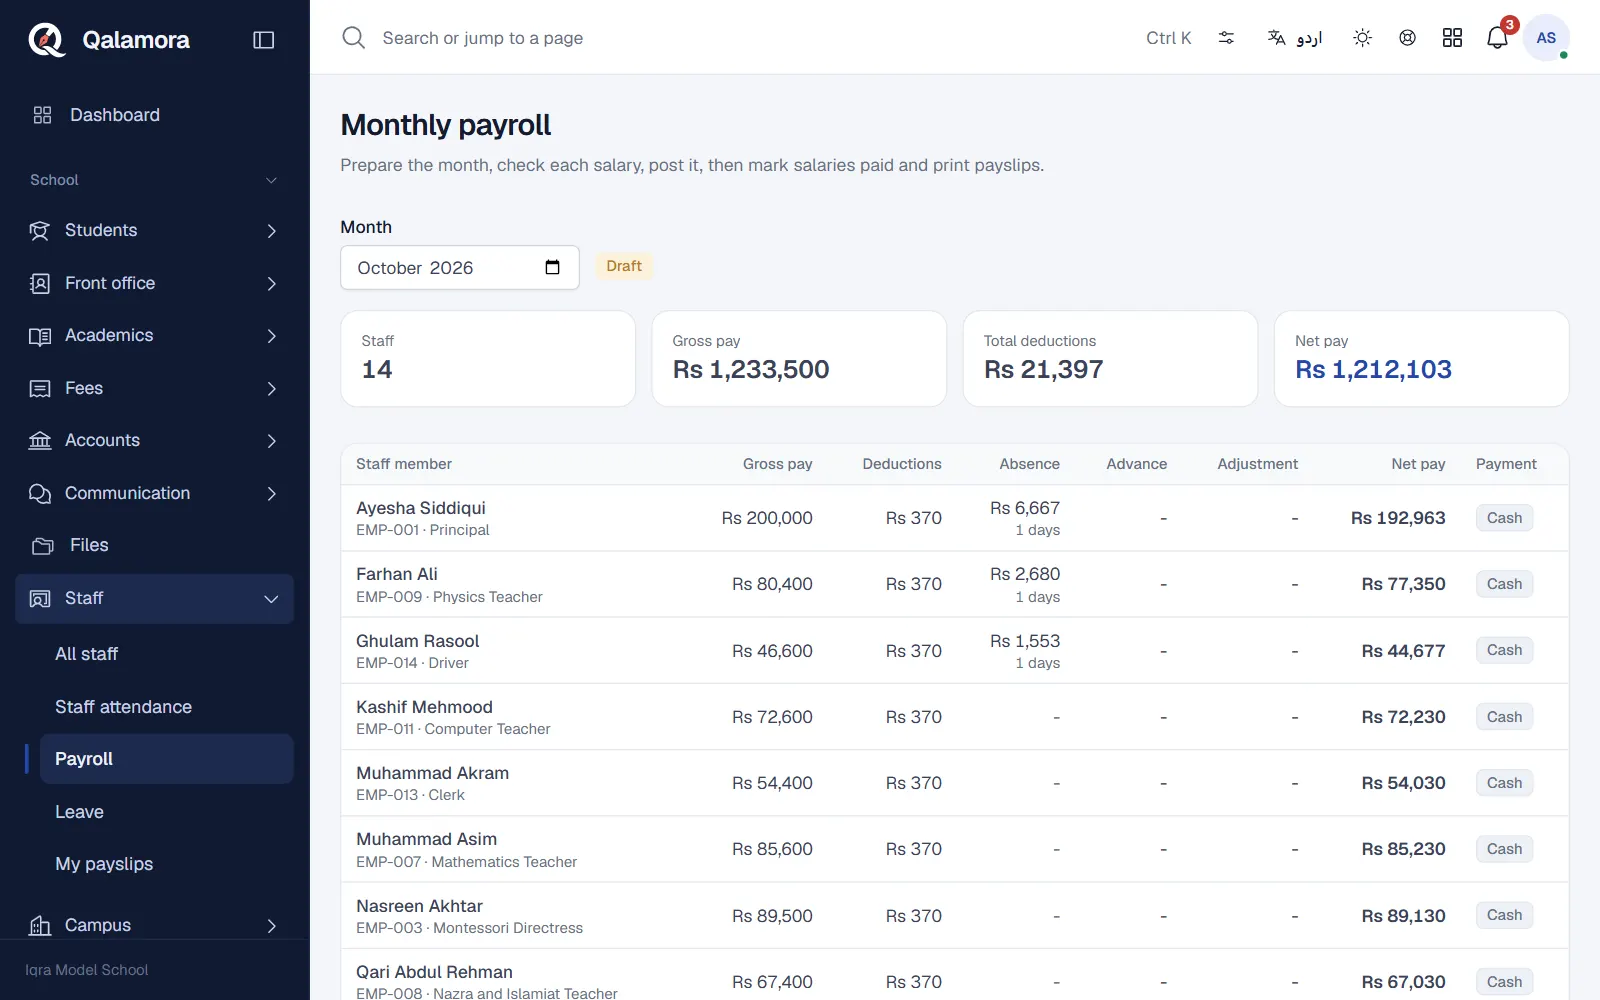Screen dimensions: 1600x1000
Task: Collapse the sidebar with the panel toggle icon
Action: click(x=264, y=40)
